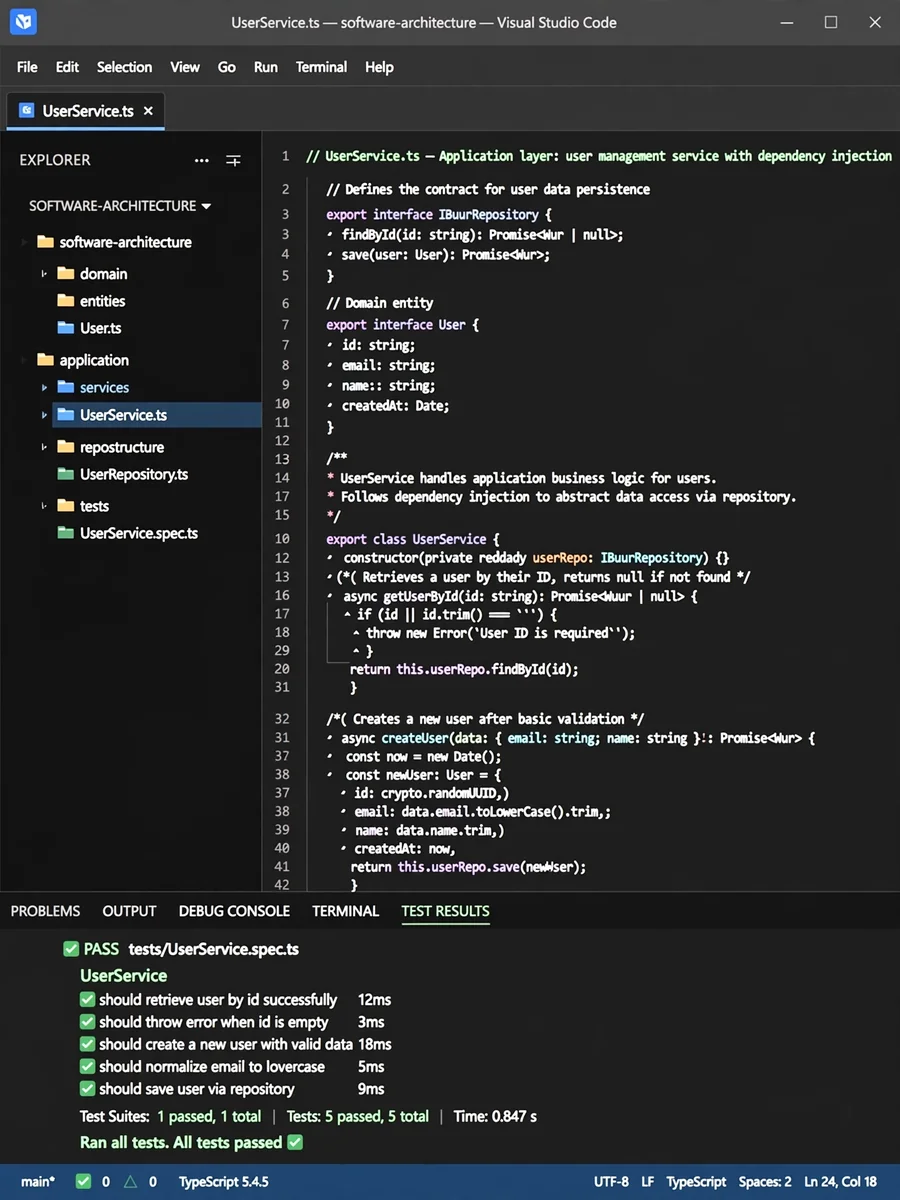Click the Explorer collapse/filter icon

click(234, 160)
